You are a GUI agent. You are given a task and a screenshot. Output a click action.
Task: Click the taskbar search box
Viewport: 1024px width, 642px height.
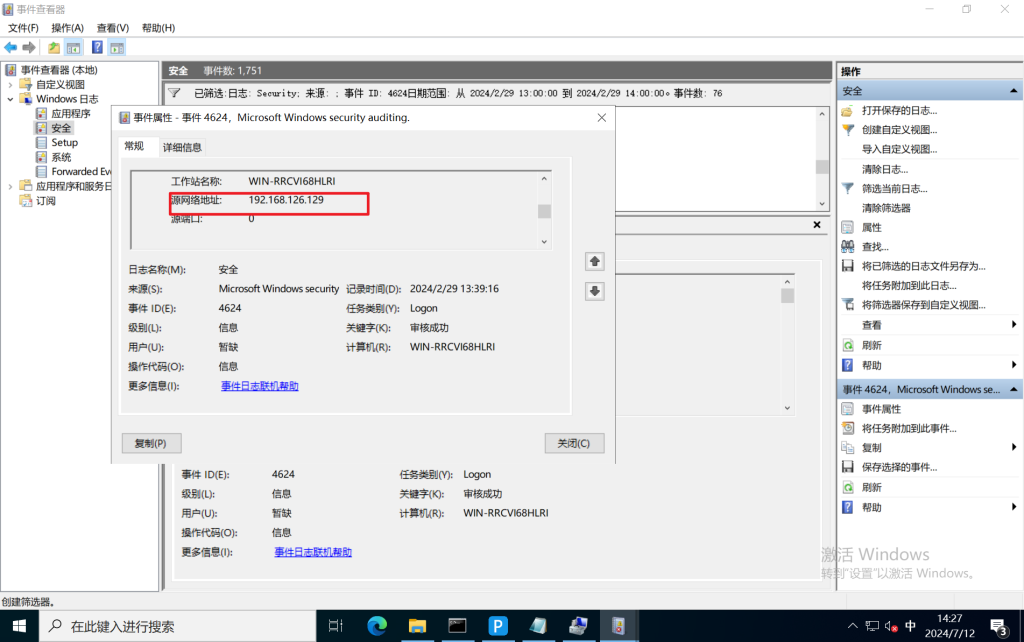pyautogui.click(x=180, y=626)
